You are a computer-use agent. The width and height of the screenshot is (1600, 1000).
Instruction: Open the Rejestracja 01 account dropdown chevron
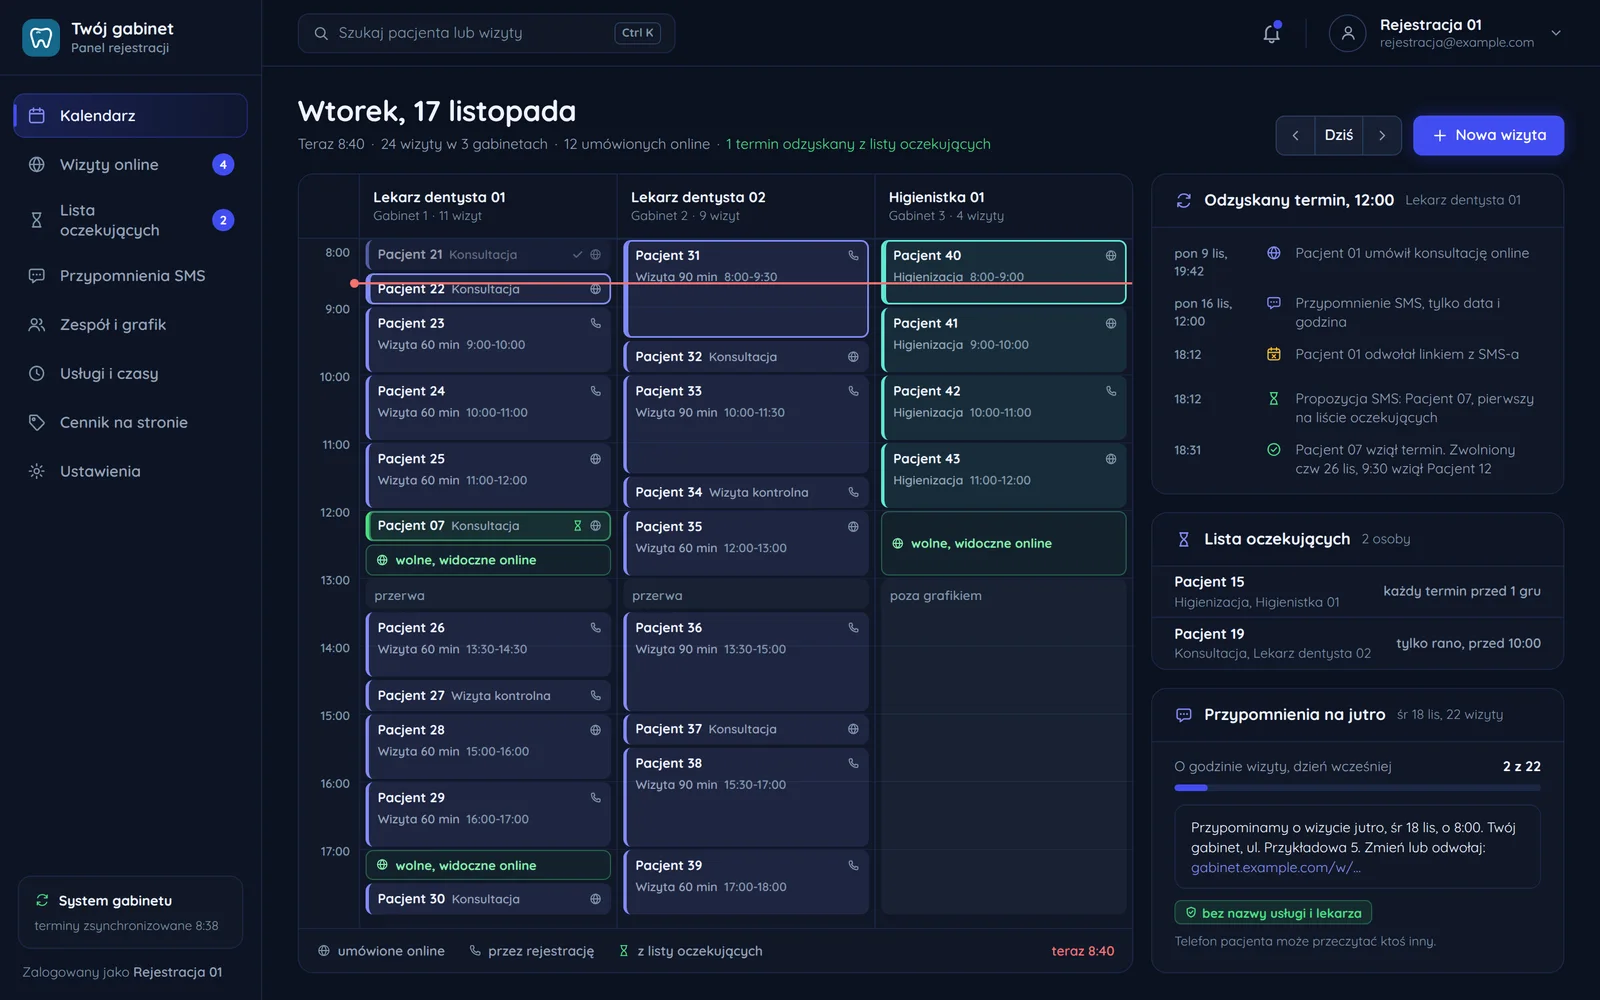[1556, 33]
